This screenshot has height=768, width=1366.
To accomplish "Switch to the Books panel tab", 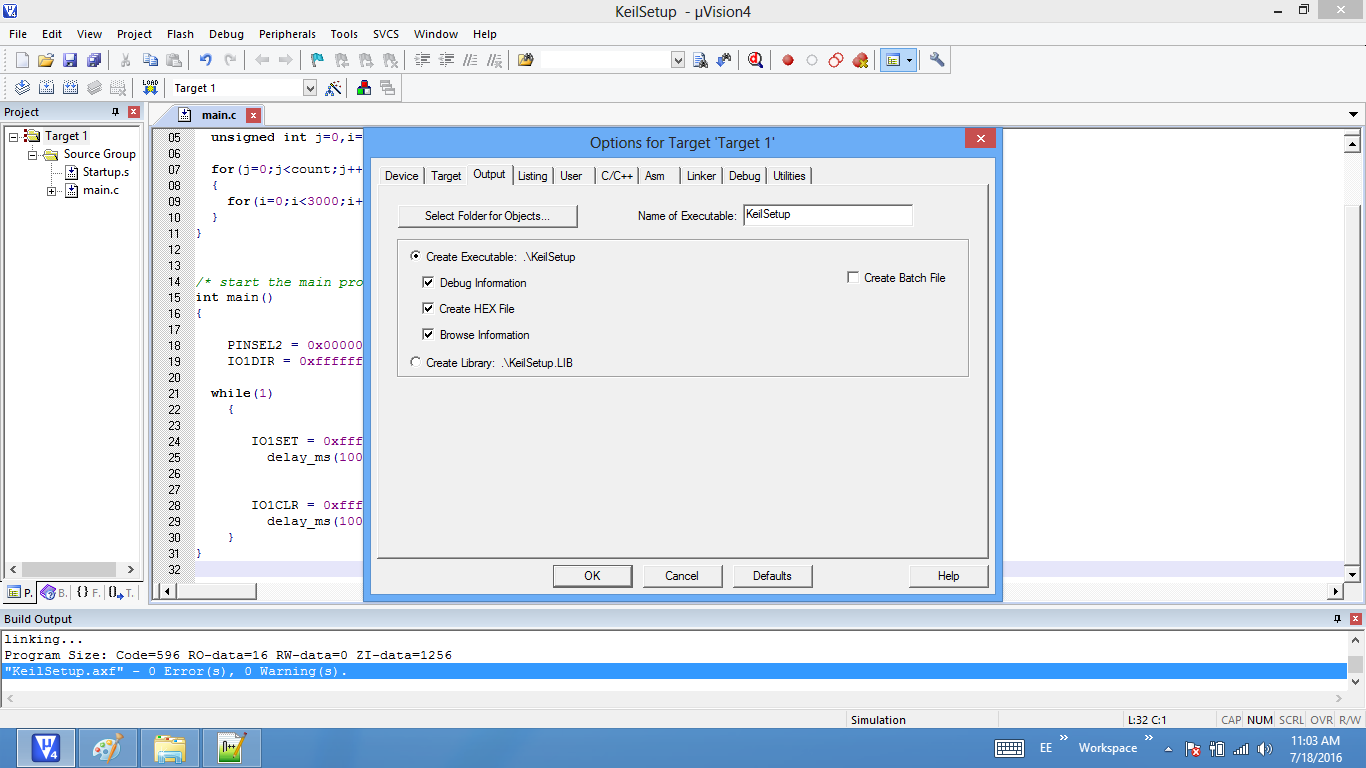I will tap(54, 592).
